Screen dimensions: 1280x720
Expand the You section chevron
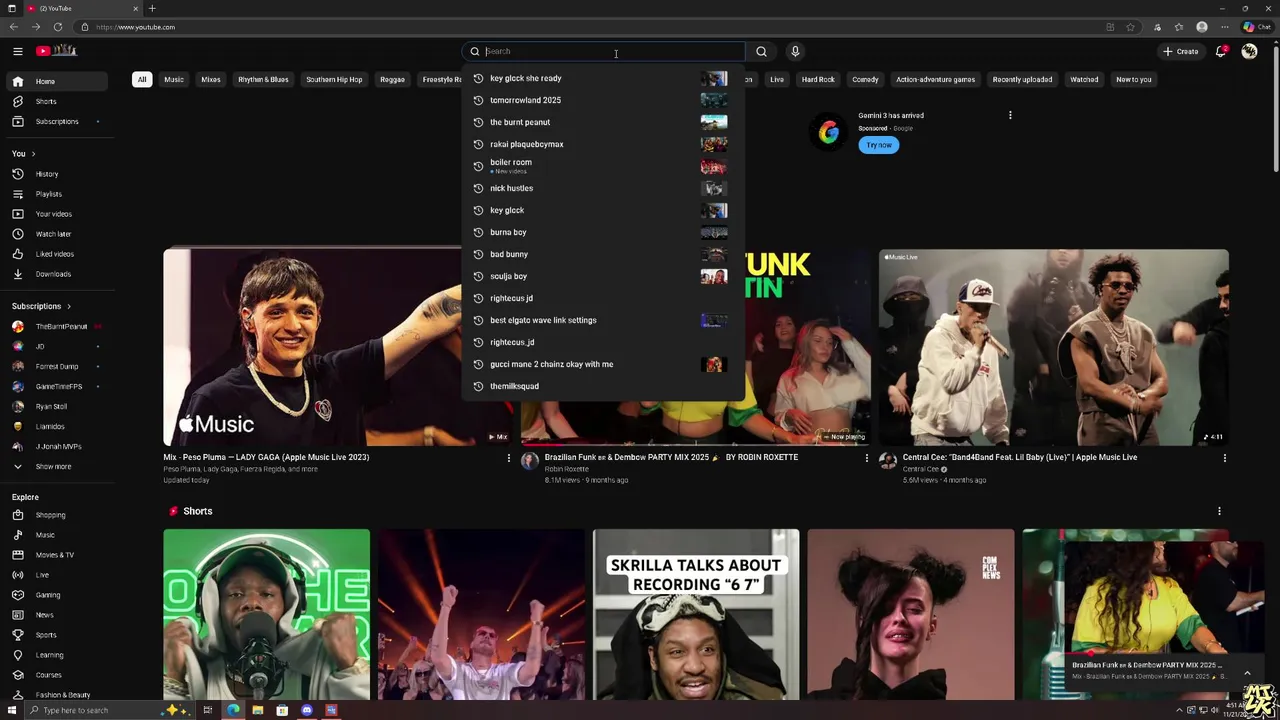(x=33, y=154)
